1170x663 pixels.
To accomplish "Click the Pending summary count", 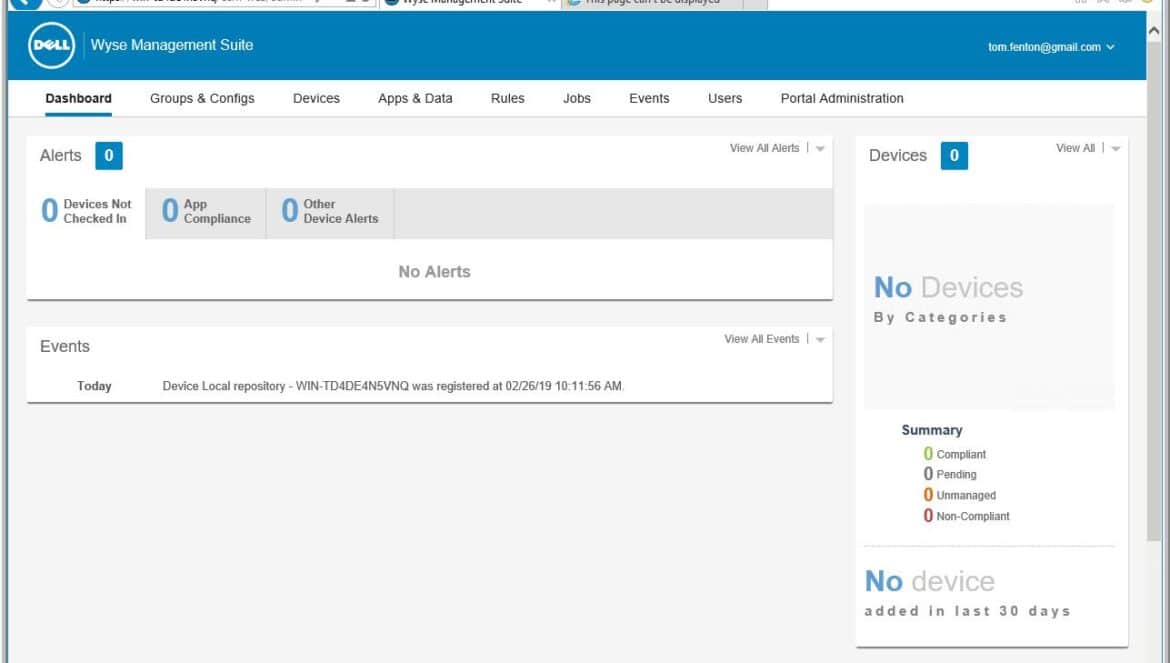I will [x=928, y=474].
